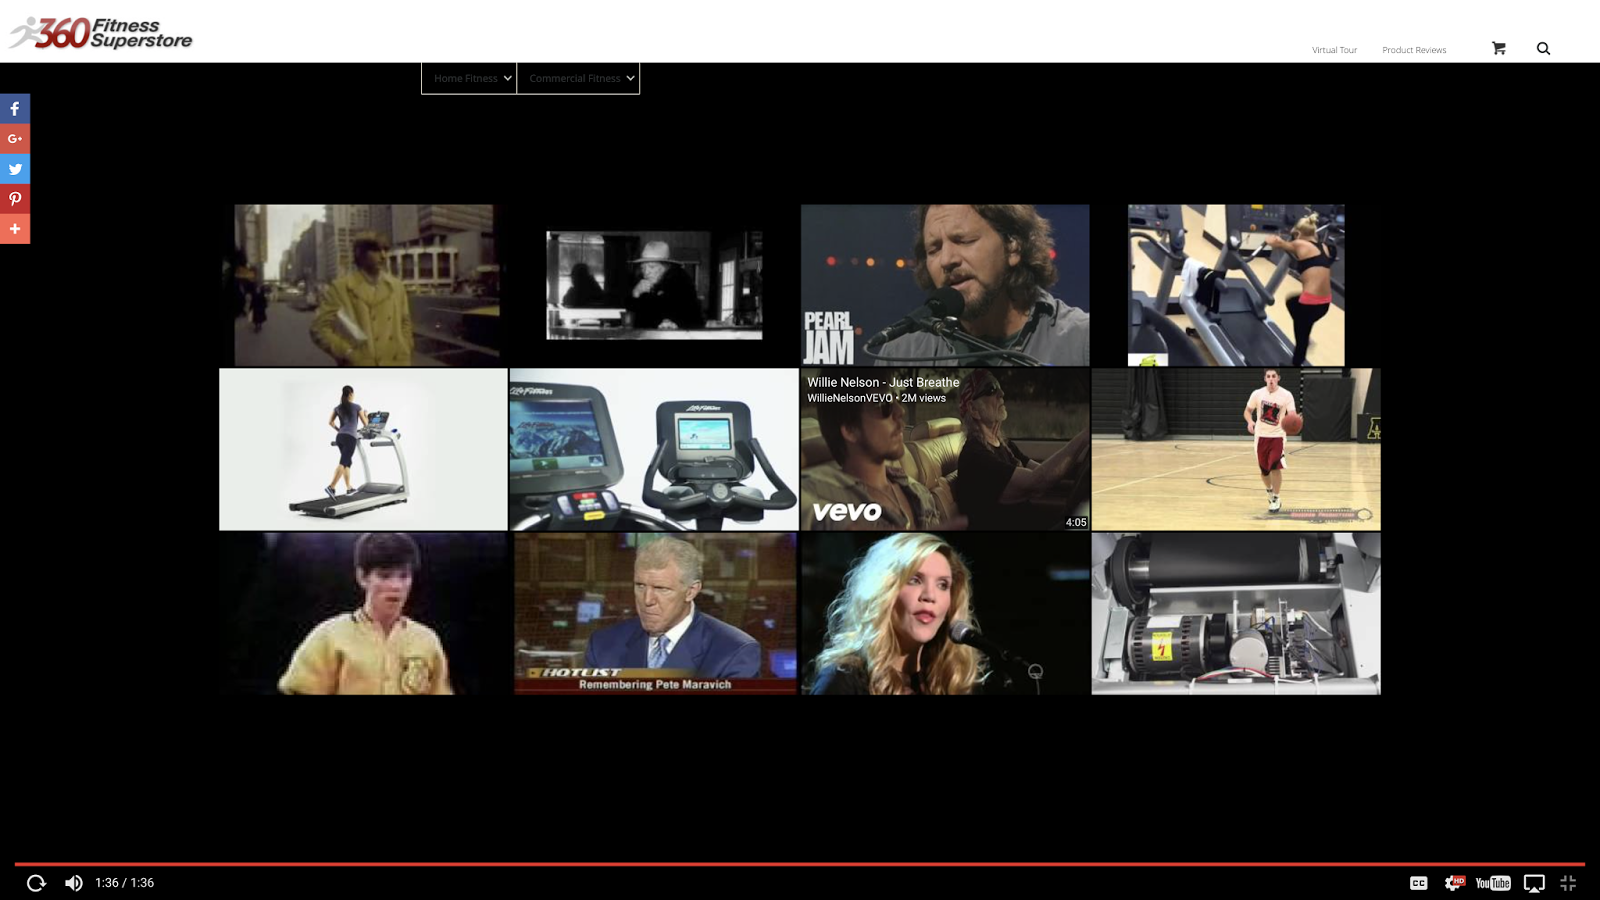Replay the finished video

click(36, 883)
